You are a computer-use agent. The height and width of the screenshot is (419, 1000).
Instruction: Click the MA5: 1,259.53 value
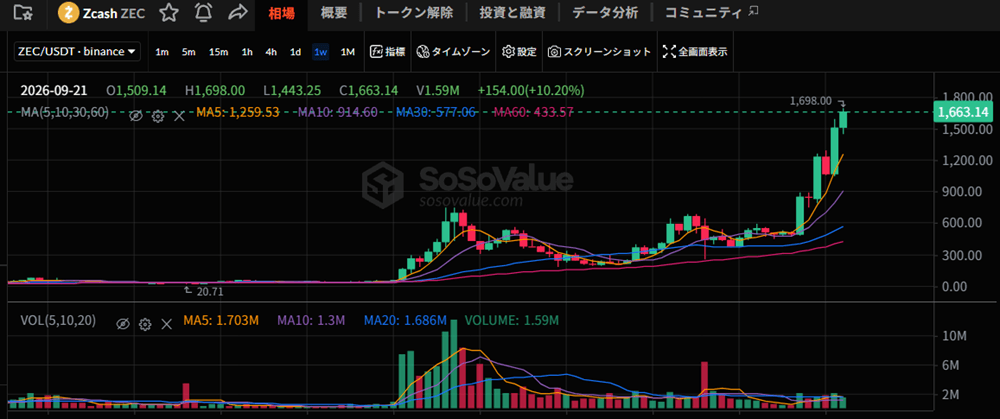click(x=238, y=112)
